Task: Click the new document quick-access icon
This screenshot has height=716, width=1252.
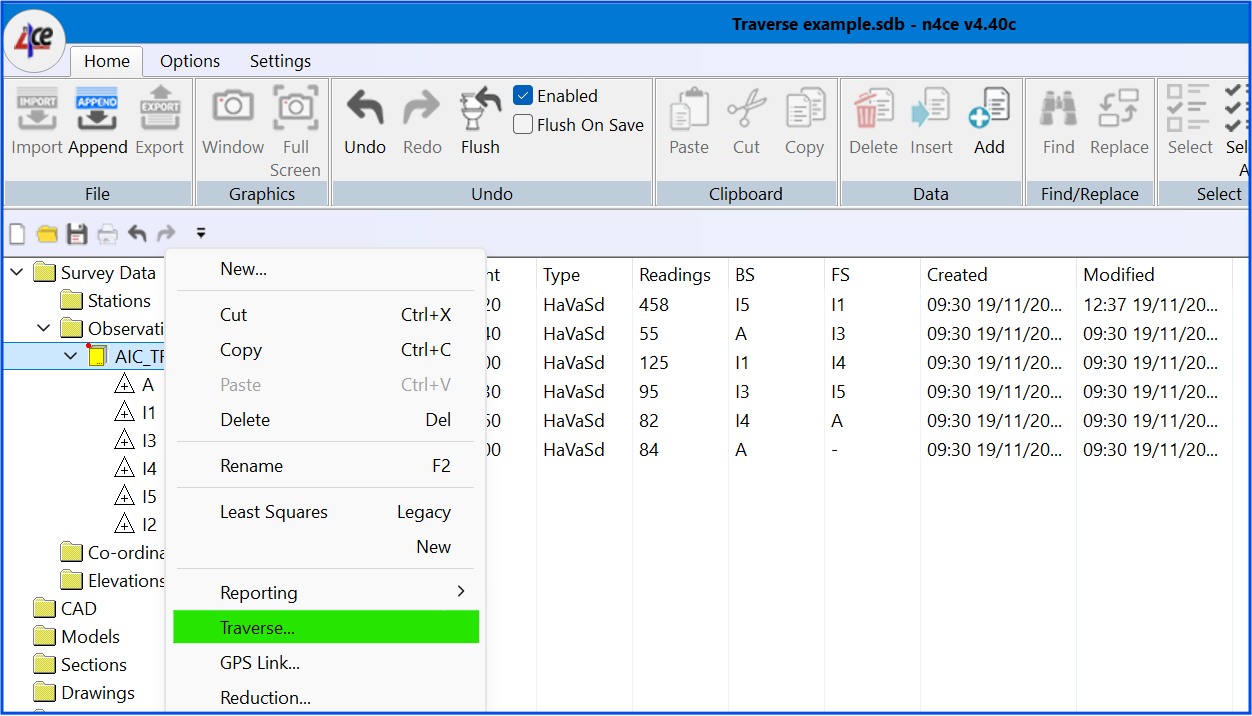Action: point(17,234)
